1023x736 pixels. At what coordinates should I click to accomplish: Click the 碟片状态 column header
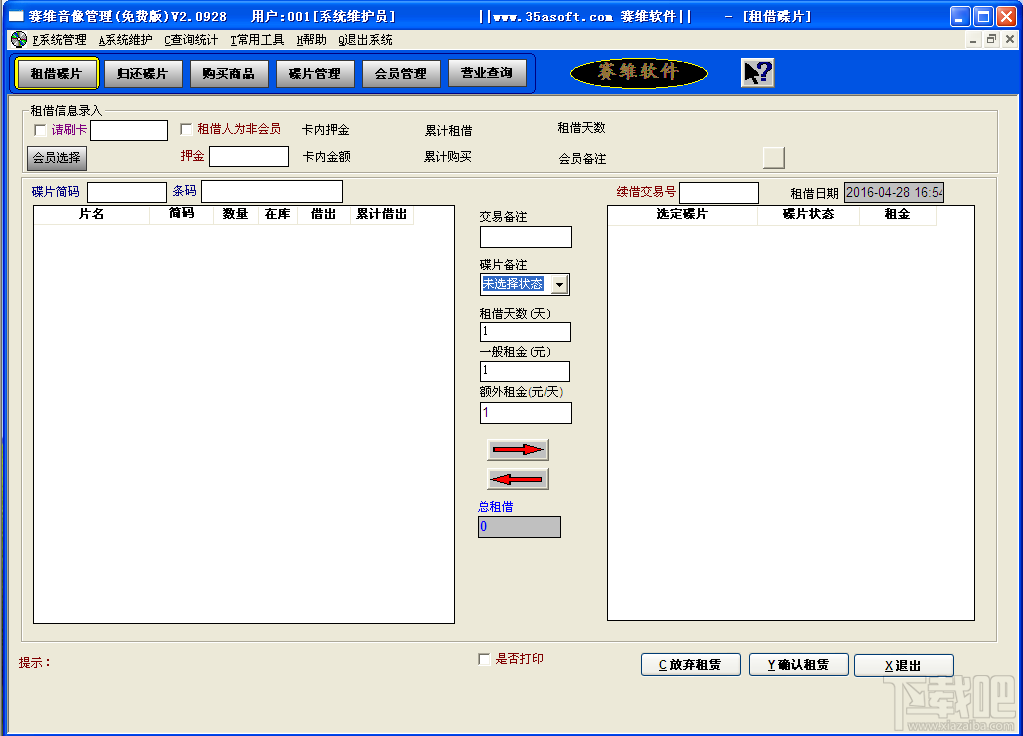pos(808,214)
